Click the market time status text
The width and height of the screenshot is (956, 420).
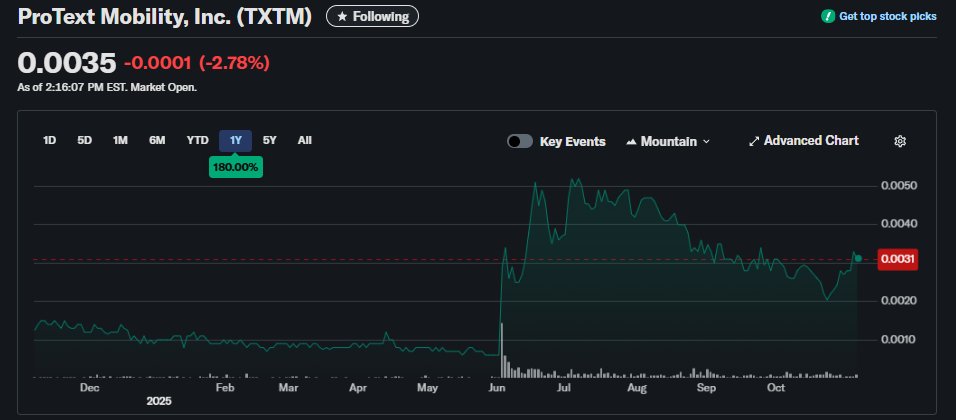(107, 87)
